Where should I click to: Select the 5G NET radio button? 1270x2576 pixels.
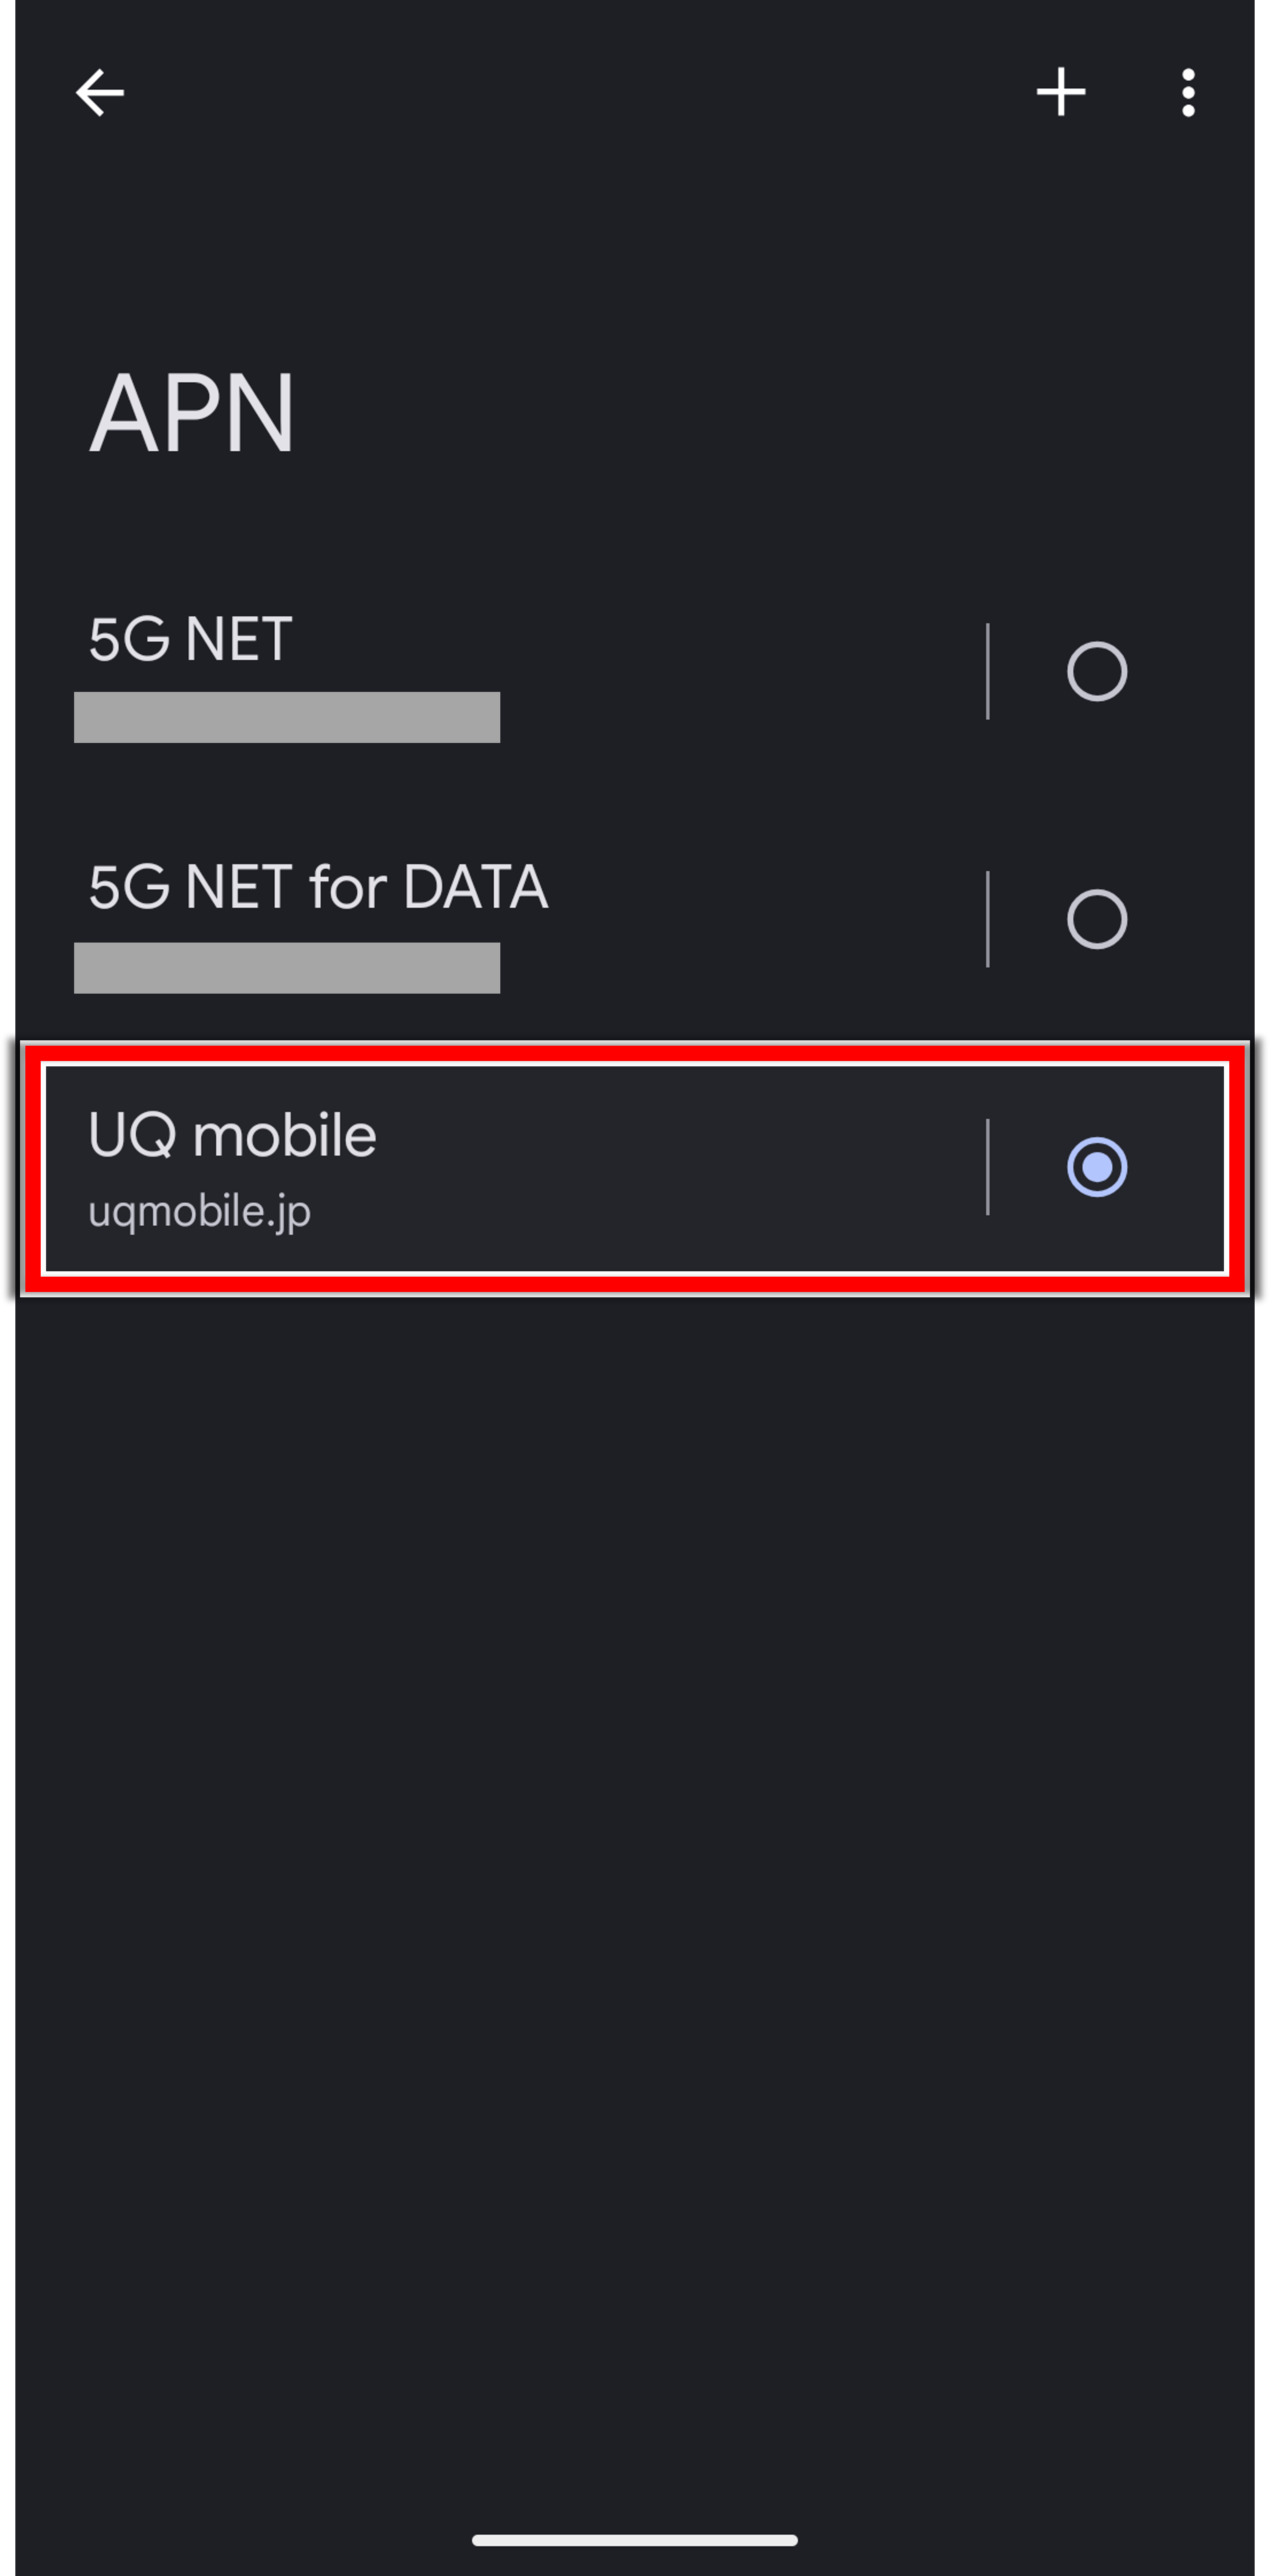1097,671
